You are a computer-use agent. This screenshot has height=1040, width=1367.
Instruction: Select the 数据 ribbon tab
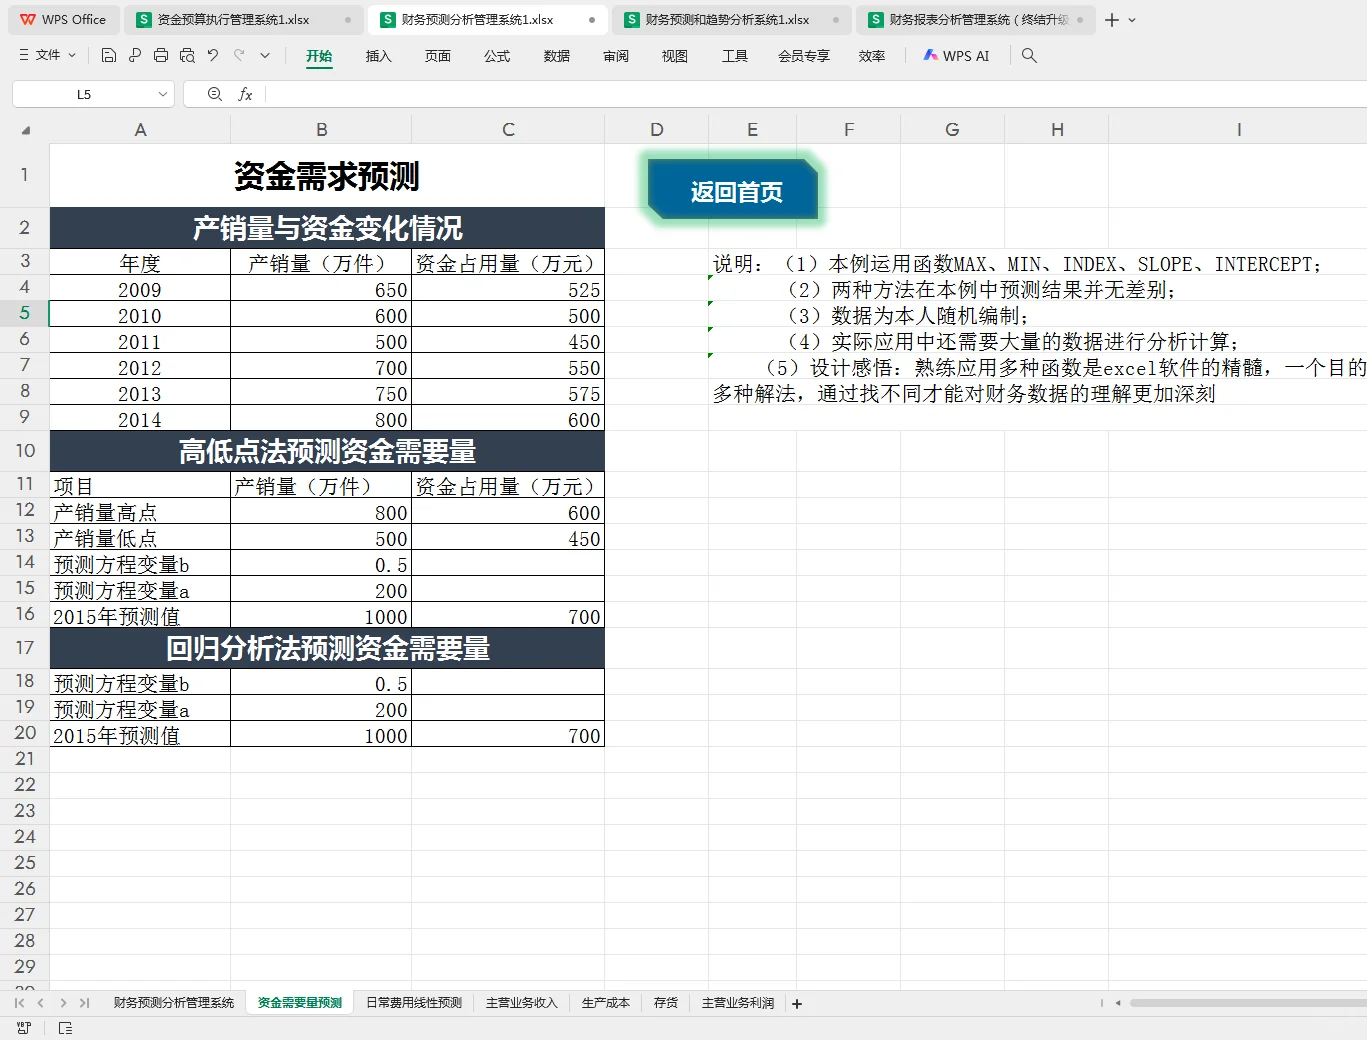(556, 56)
